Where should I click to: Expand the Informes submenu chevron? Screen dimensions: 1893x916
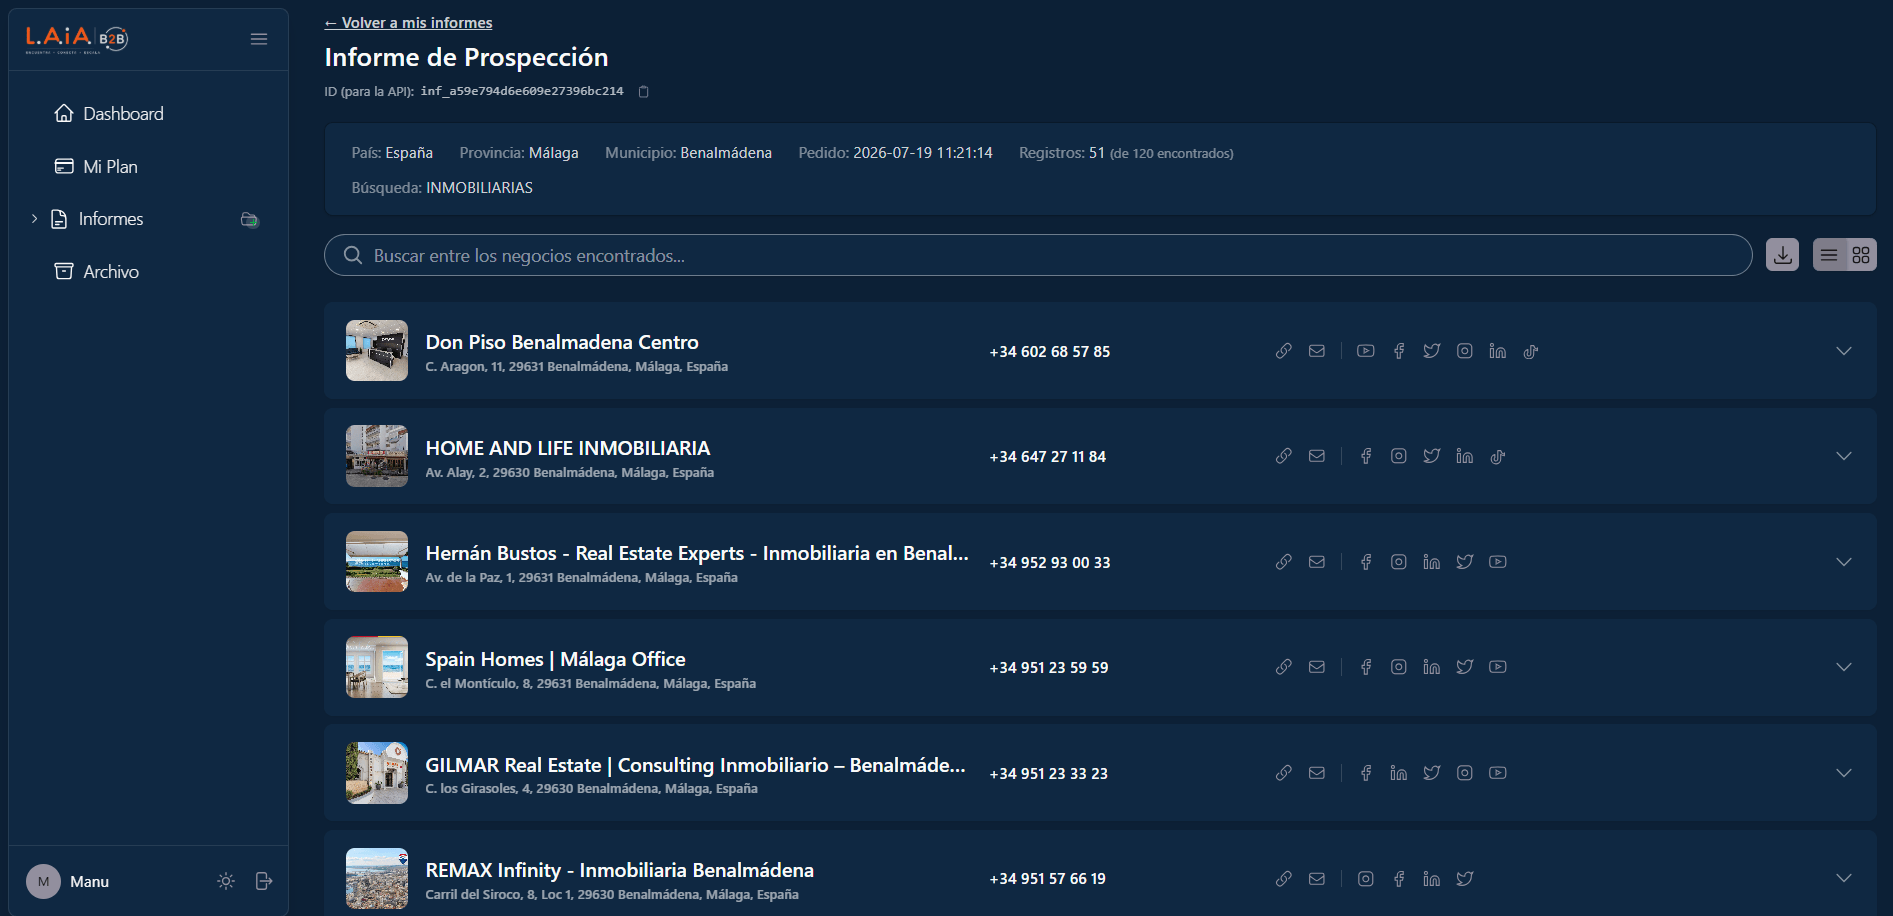[34, 219]
